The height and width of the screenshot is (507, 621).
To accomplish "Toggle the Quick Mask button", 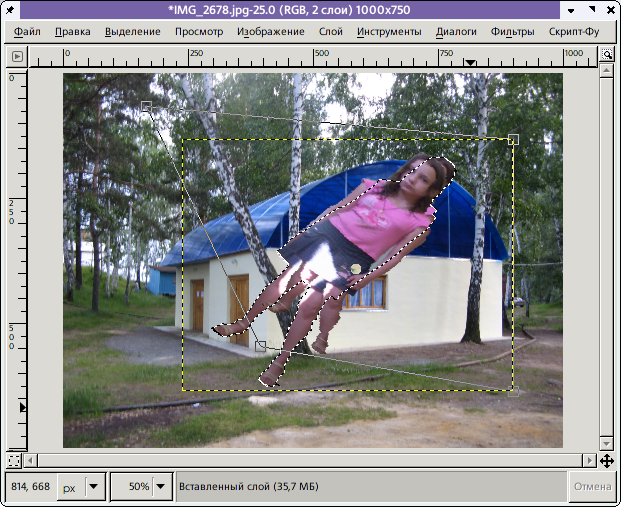I will point(14,461).
